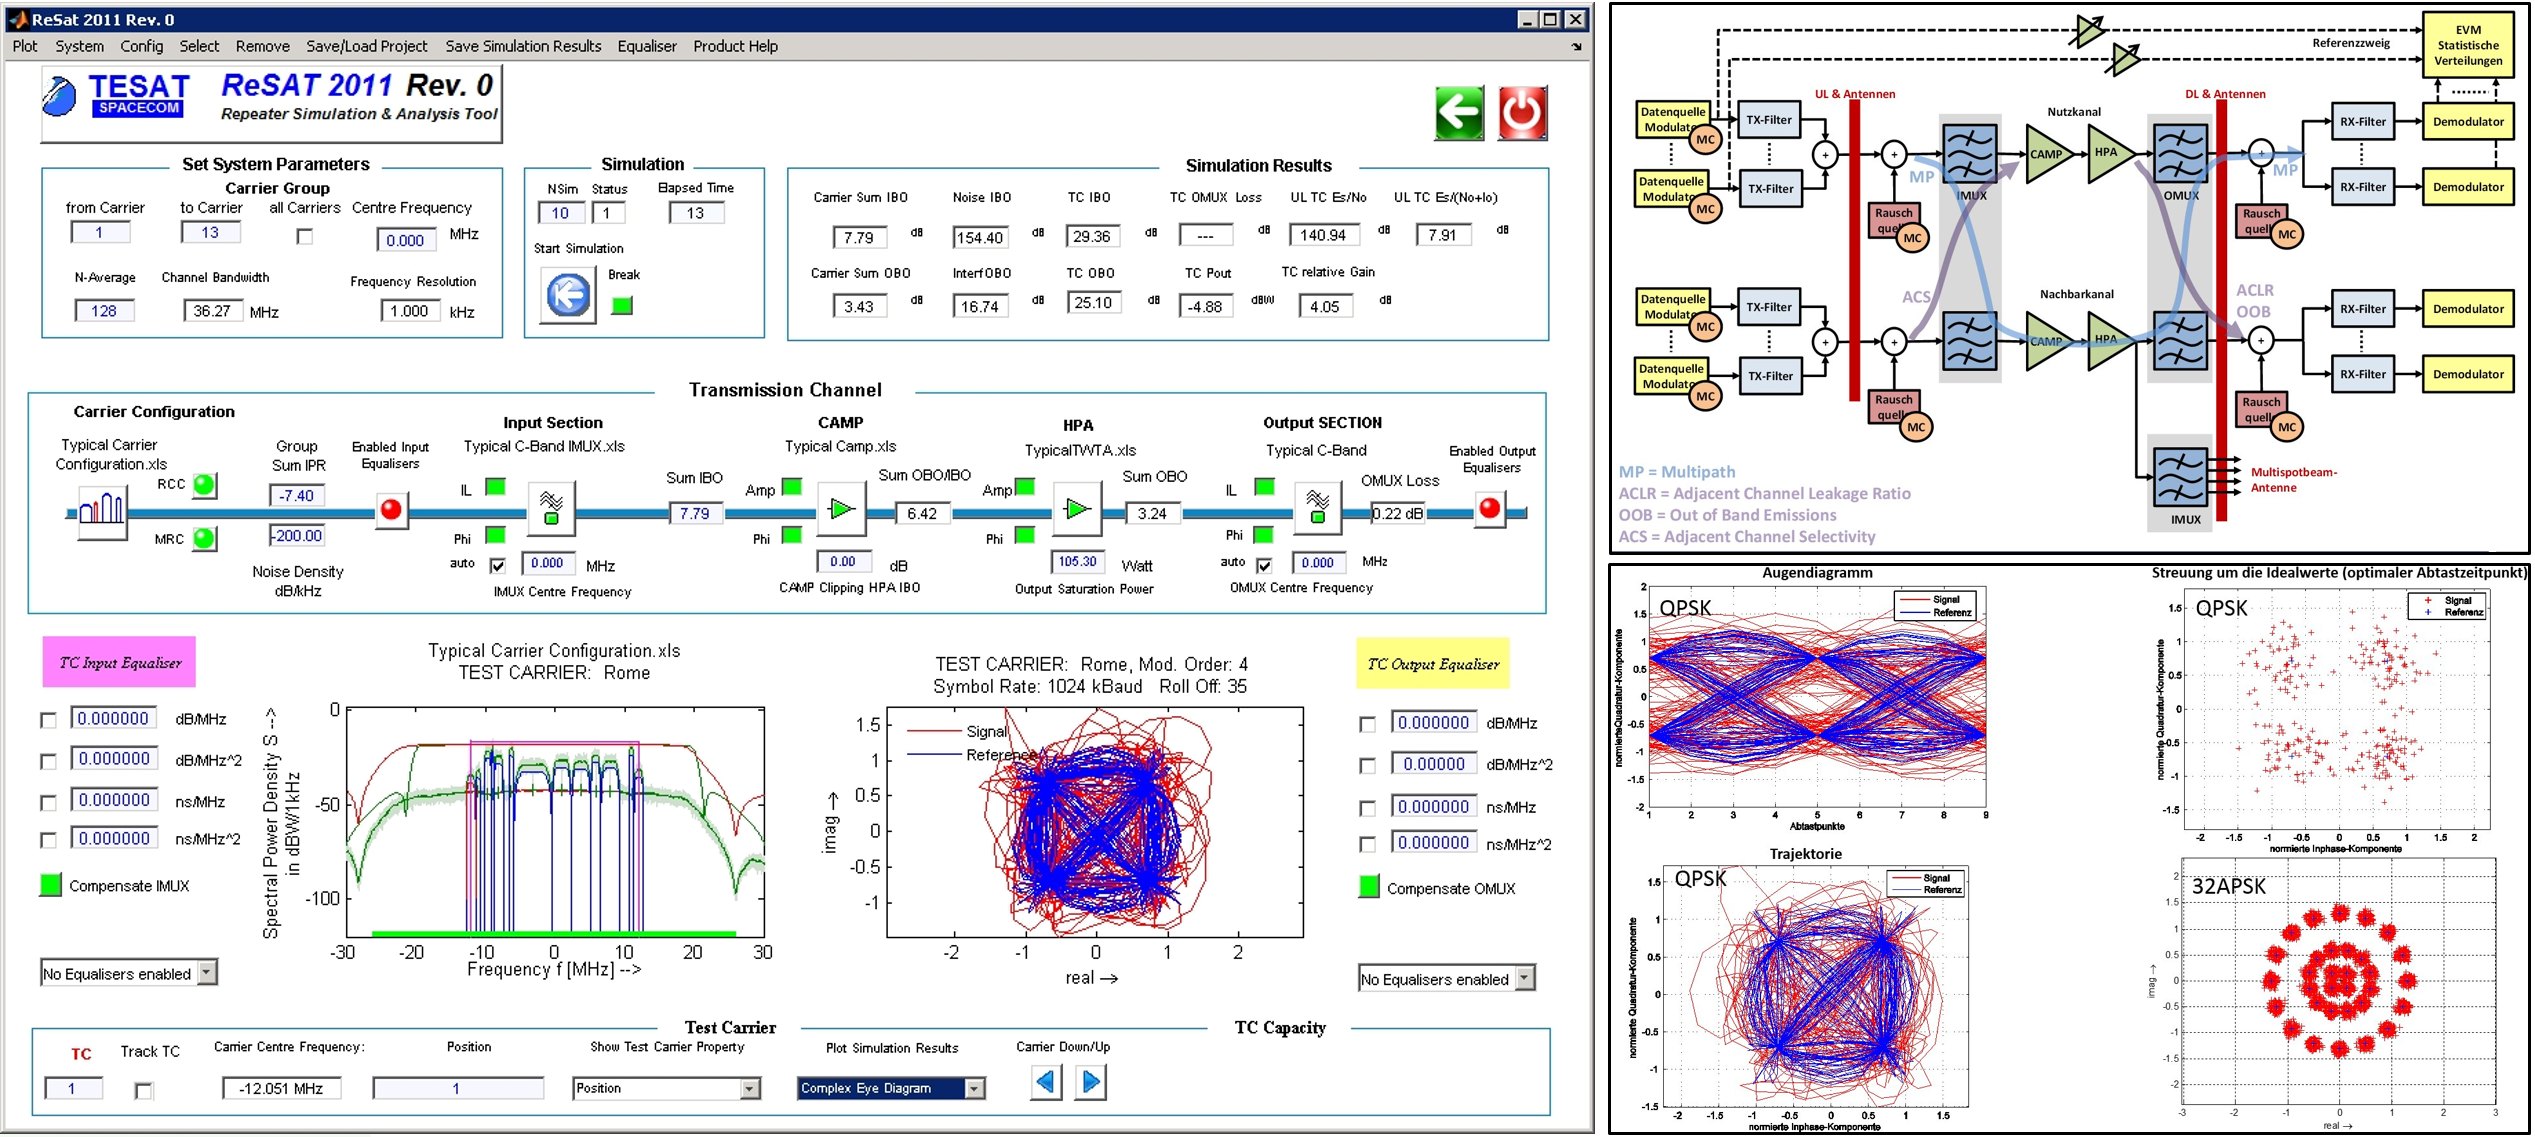The image size is (2535, 1137).
Task: Enable input equaliser ns/MHz^2 checkbox
Action: (x=48, y=841)
